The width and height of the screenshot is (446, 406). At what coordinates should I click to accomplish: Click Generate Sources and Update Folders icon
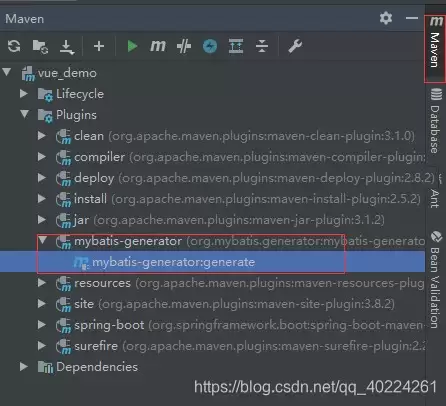click(x=40, y=46)
